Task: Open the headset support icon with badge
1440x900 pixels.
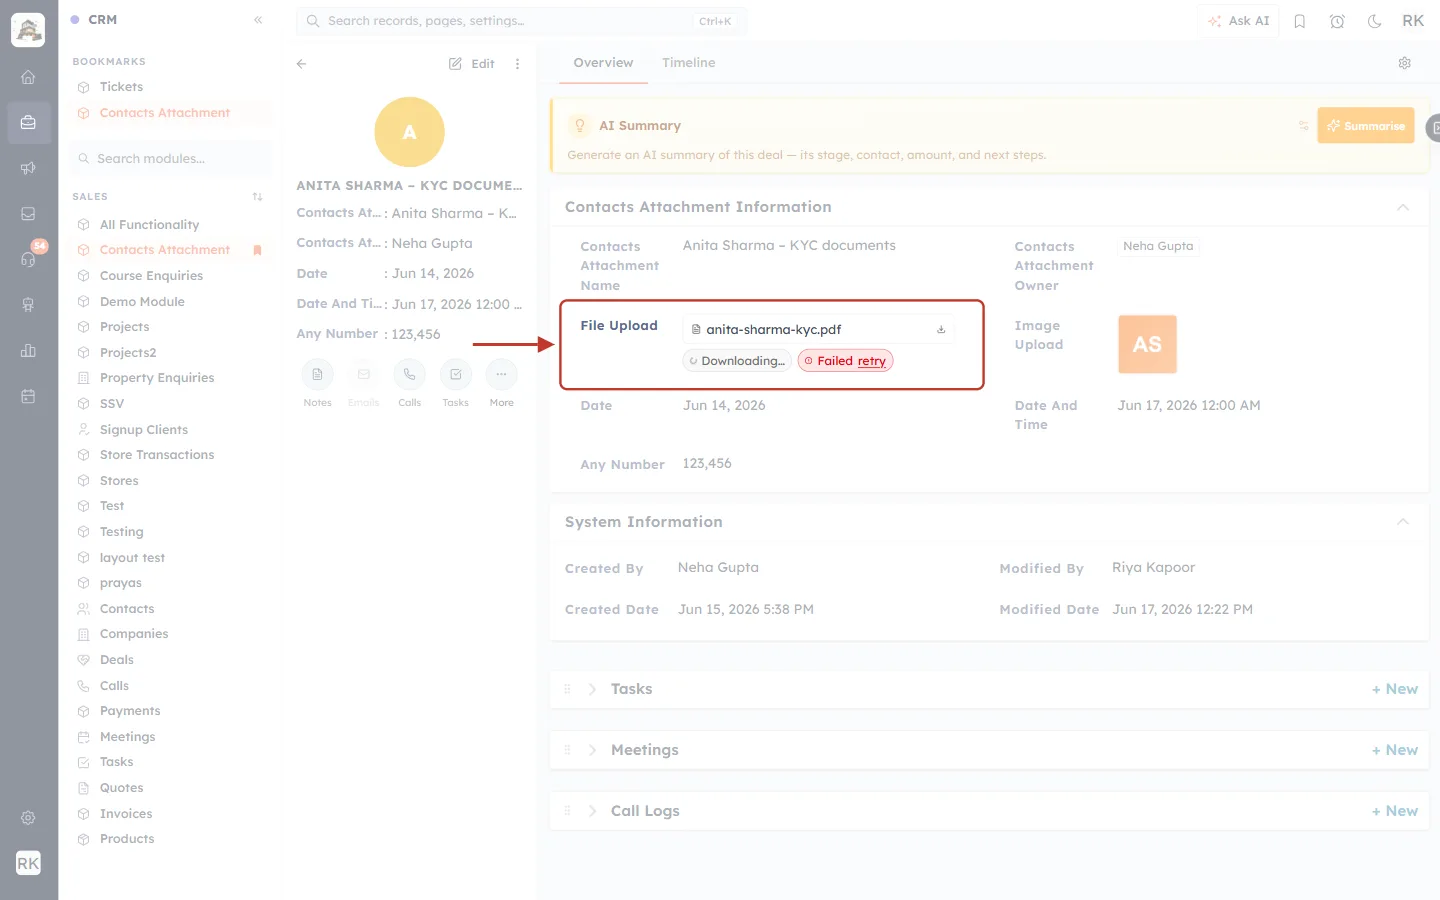Action: [28, 259]
